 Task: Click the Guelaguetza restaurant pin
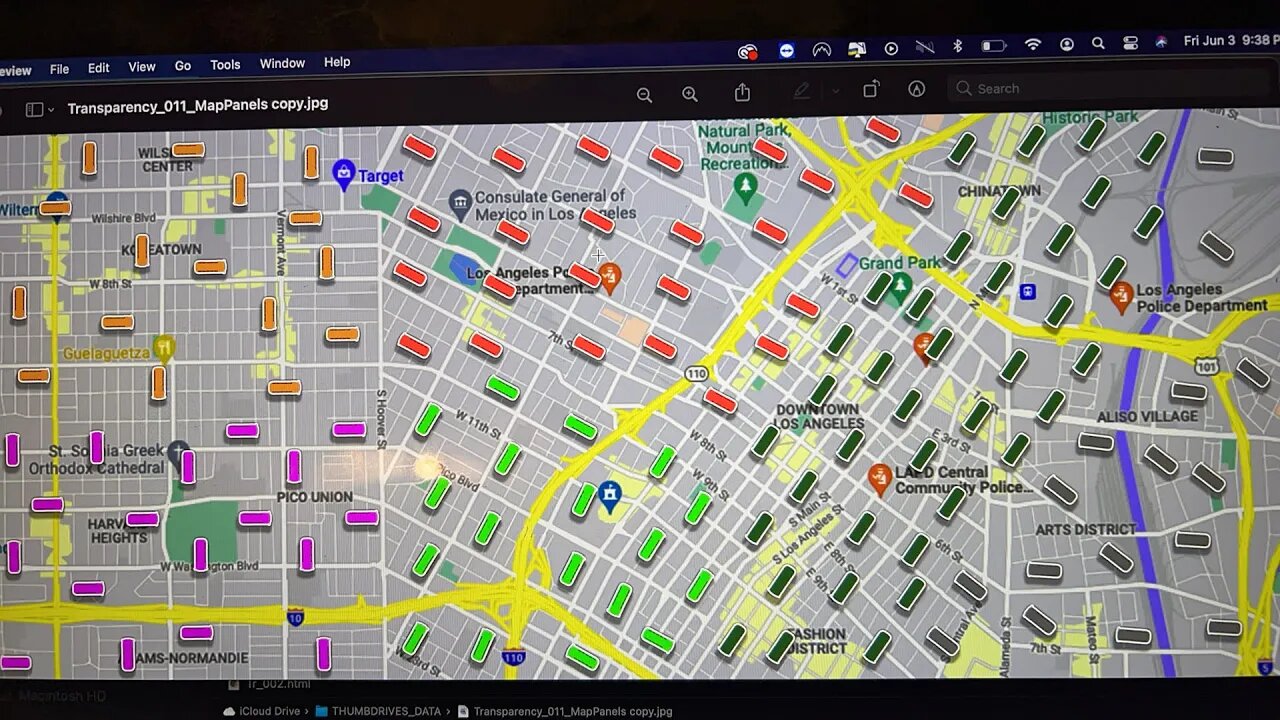pyautogui.click(x=164, y=349)
